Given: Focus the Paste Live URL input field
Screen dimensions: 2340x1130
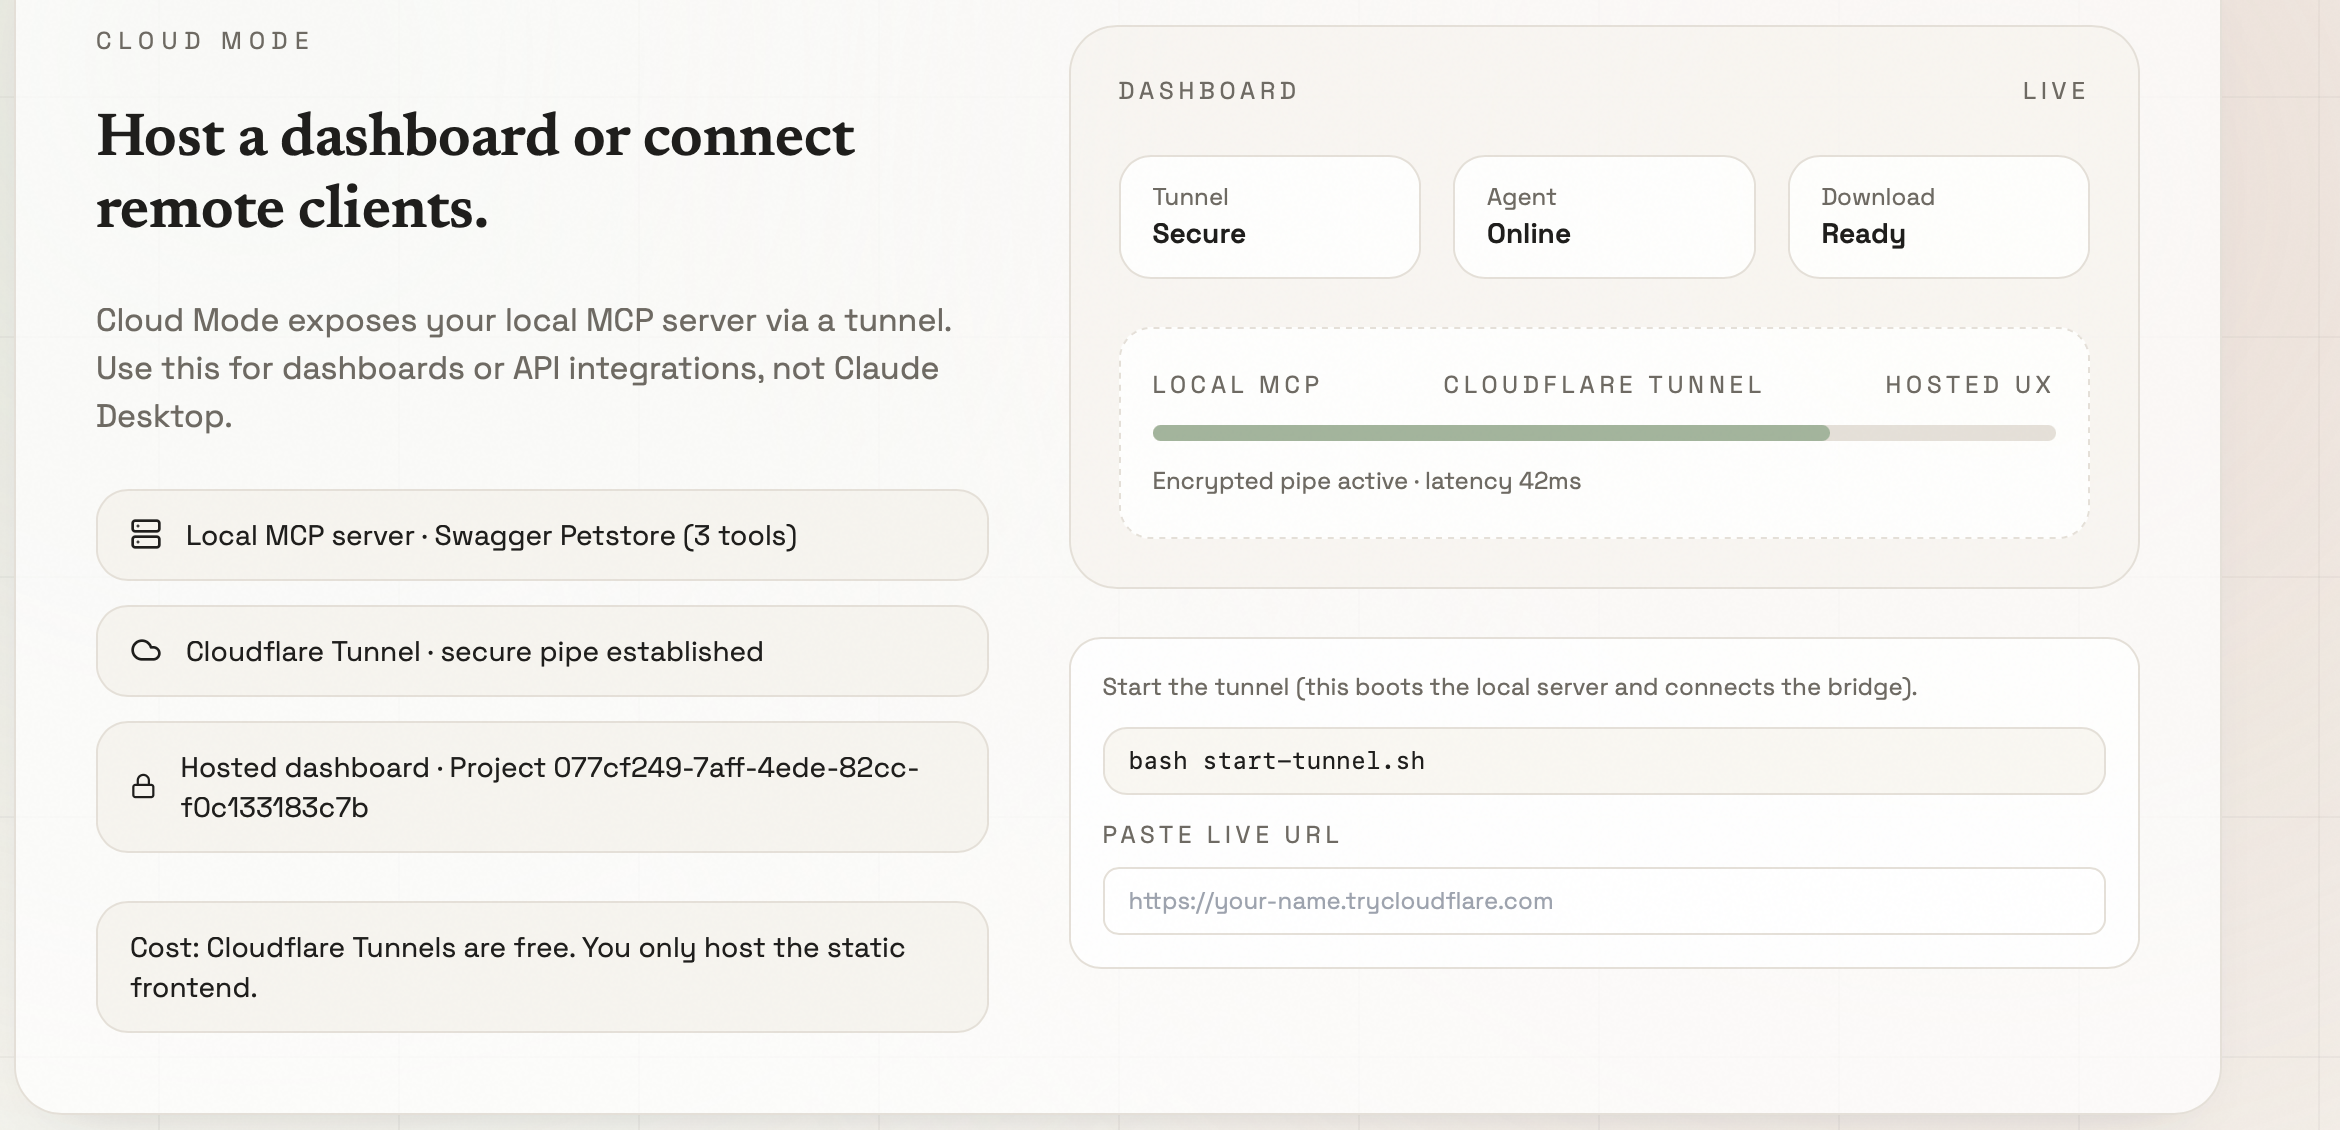Looking at the screenshot, I should coord(1603,901).
